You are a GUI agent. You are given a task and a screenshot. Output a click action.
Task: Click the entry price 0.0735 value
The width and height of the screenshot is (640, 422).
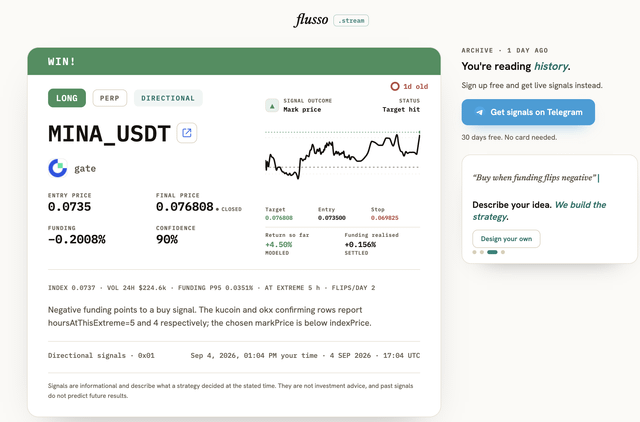coord(69,207)
